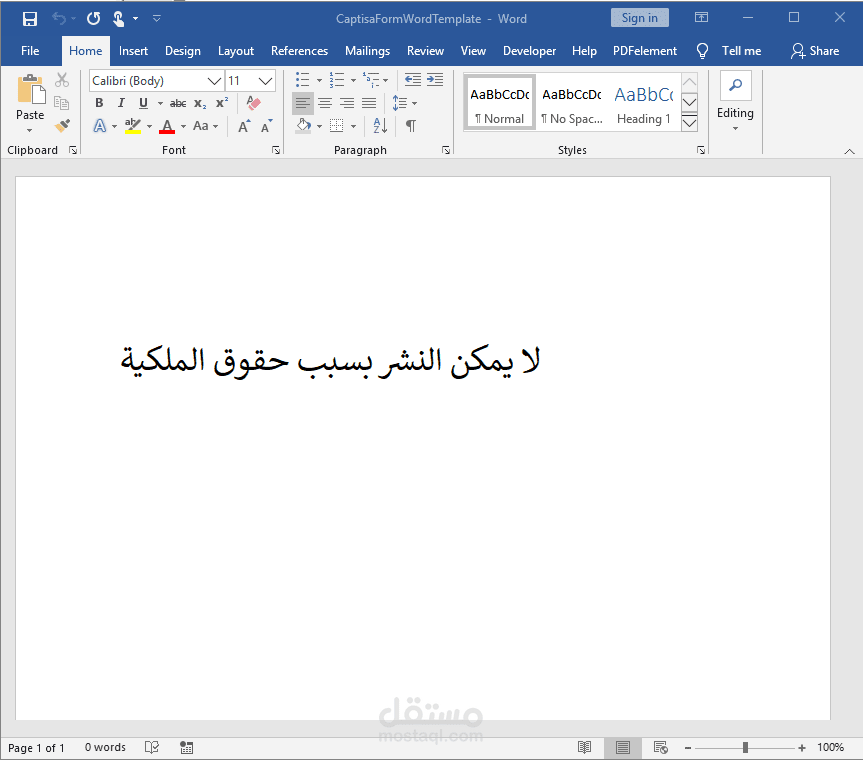Viewport: 863px width, 760px height.
Task: Click the Undo arrow in the title bar
Action: pyautogui.click(x=59, y=19)
